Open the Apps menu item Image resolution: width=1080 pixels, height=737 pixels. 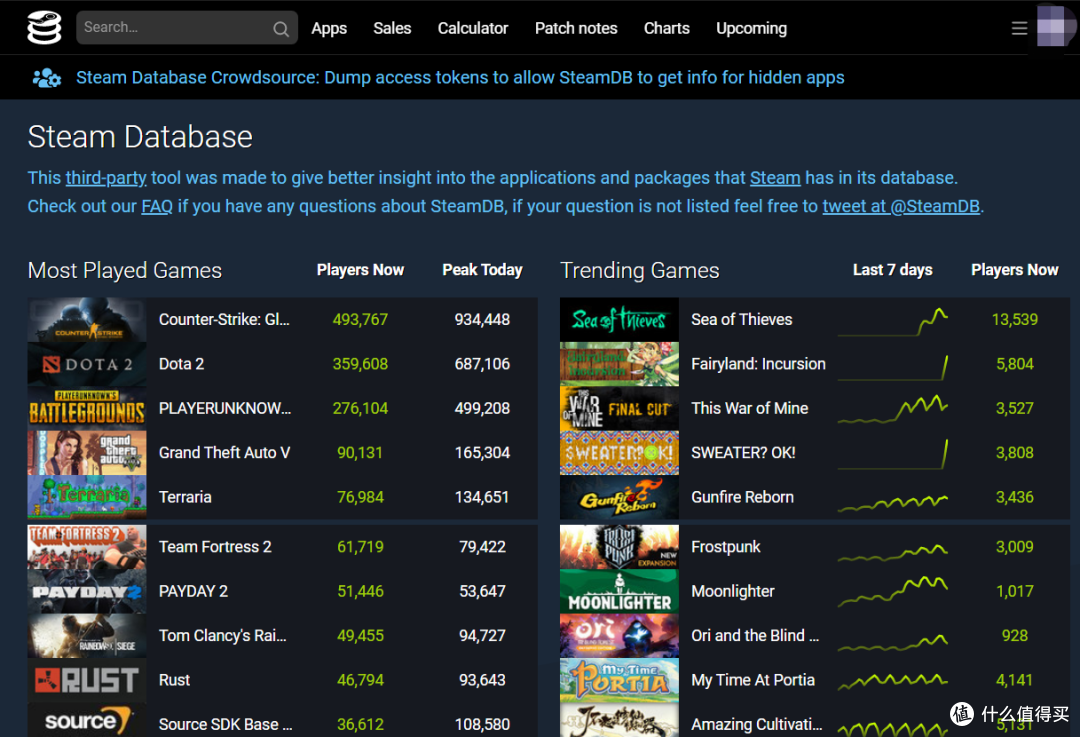click(329, 28)
